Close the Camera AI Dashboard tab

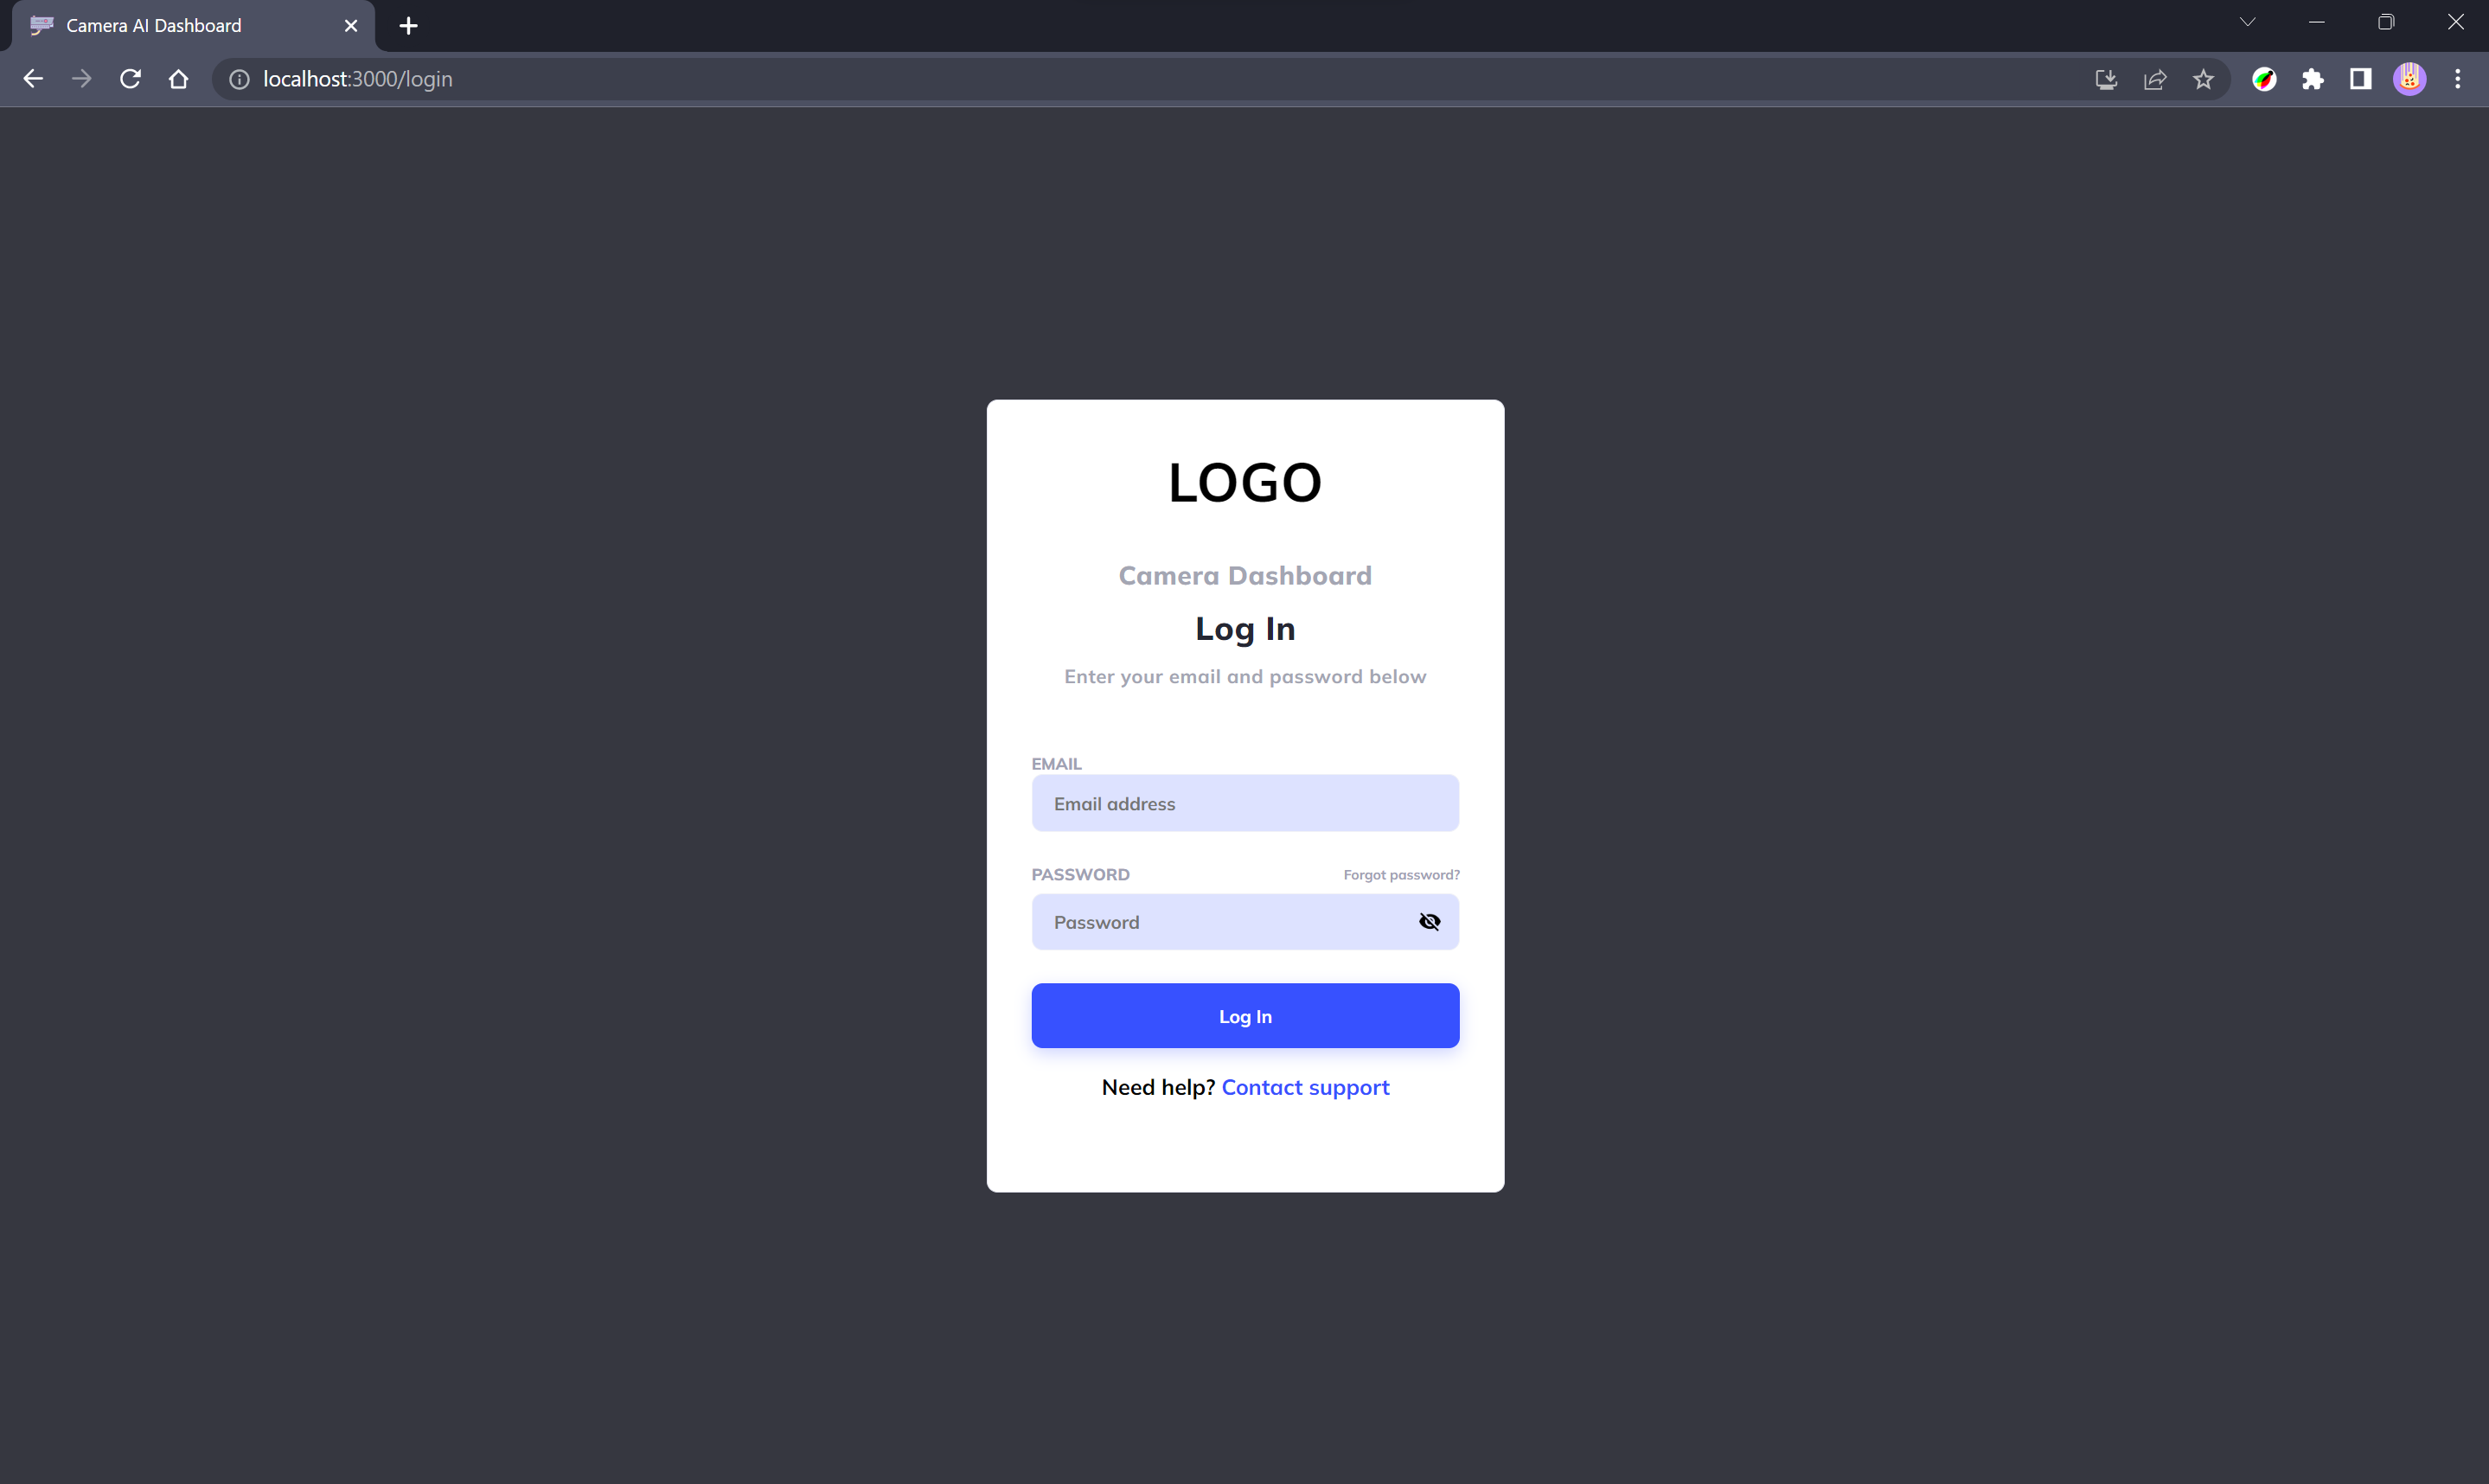[x=351, y=26]
